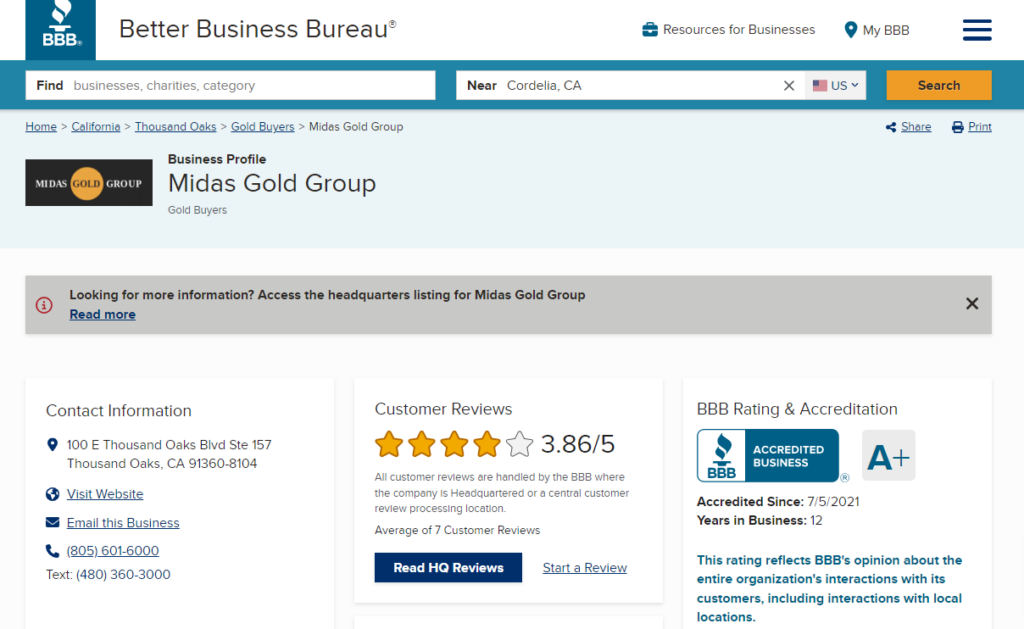Open the US country selector dropdown
The height and width of the screenshot is (629, 1024).
(x=836, y=85)
